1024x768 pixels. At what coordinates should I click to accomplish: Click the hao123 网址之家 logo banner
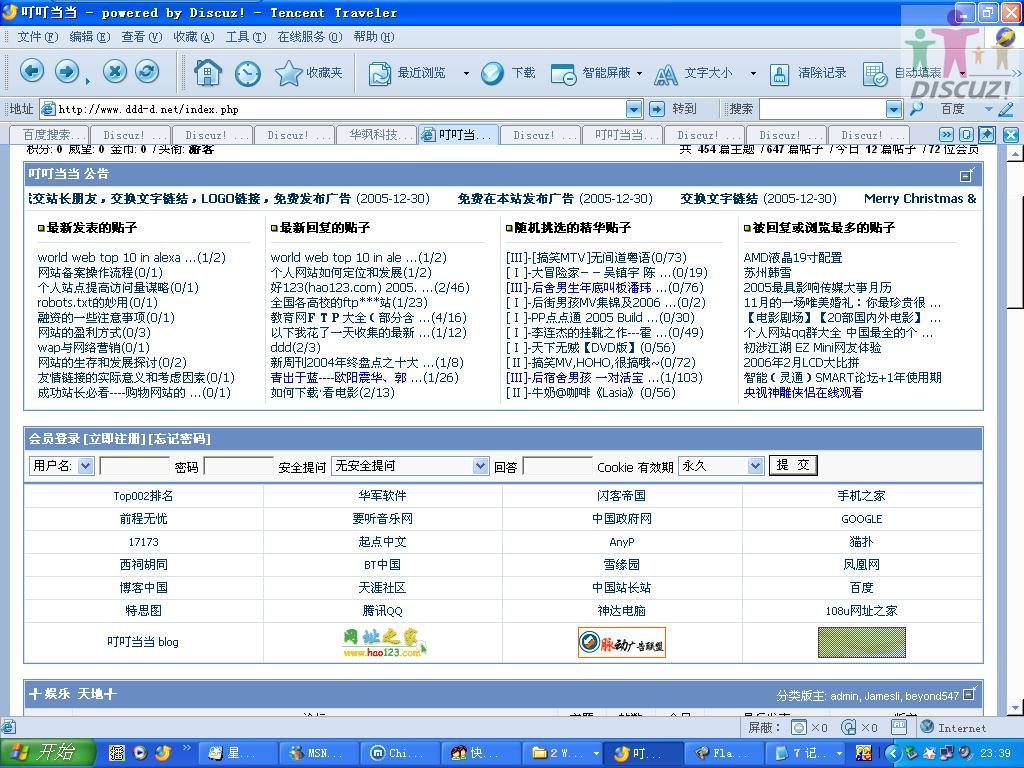[x=383, y=643]
